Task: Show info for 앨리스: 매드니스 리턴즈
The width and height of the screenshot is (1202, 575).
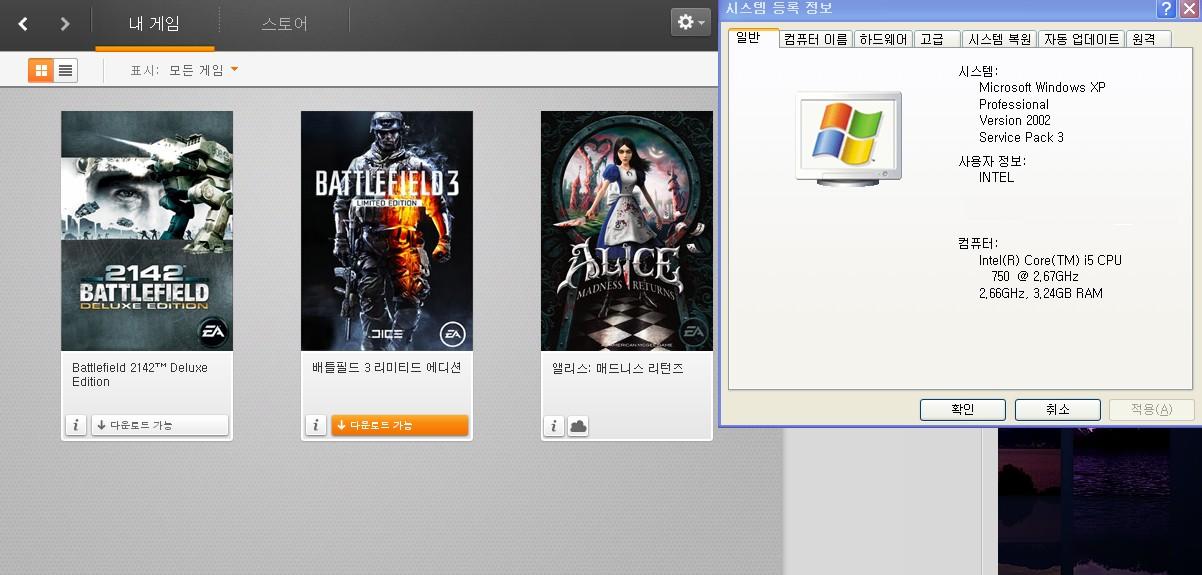Action: coord(555,425)
